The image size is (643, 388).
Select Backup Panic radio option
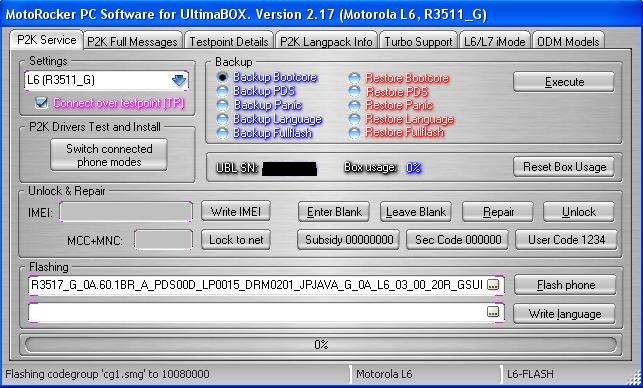222,105
